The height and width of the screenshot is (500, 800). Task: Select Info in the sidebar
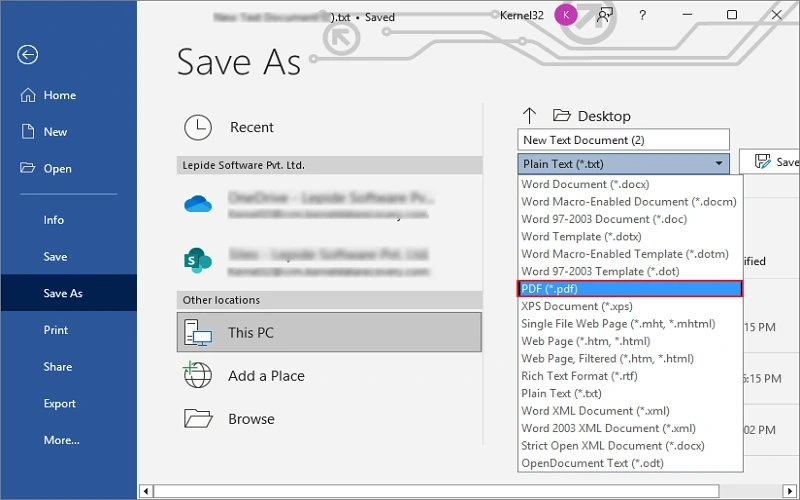[69, 220]
